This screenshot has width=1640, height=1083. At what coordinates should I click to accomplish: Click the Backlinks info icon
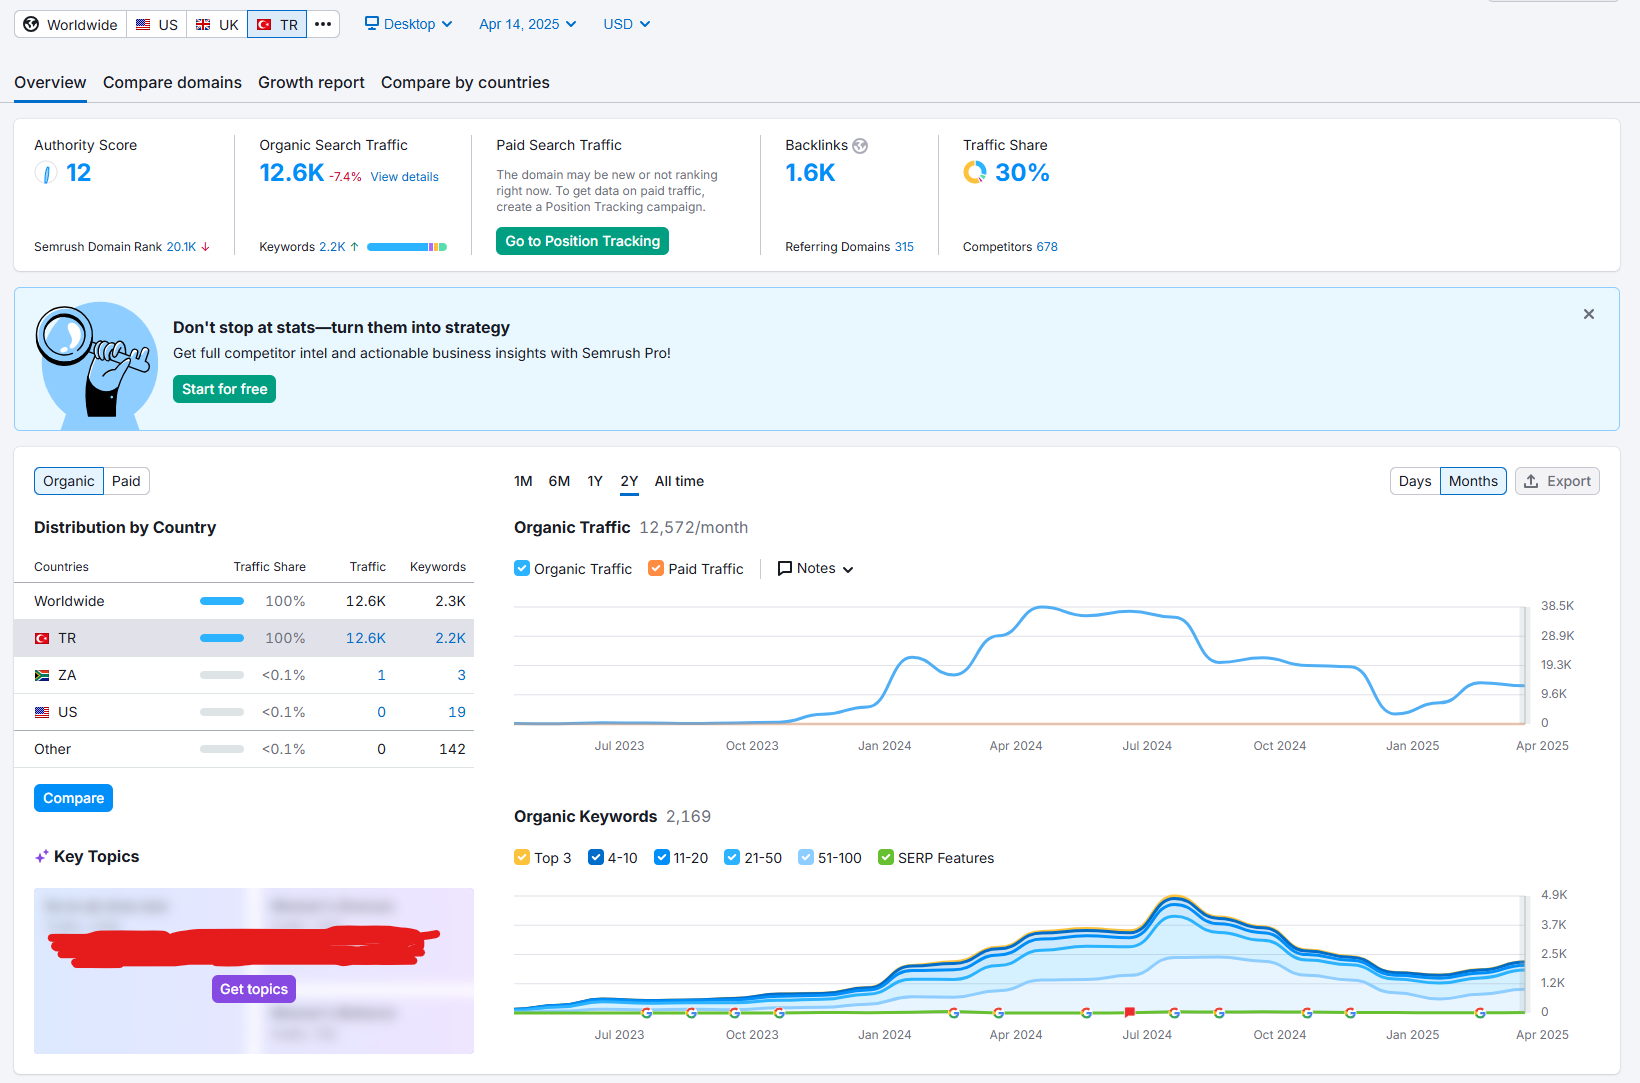pos(860,146)
